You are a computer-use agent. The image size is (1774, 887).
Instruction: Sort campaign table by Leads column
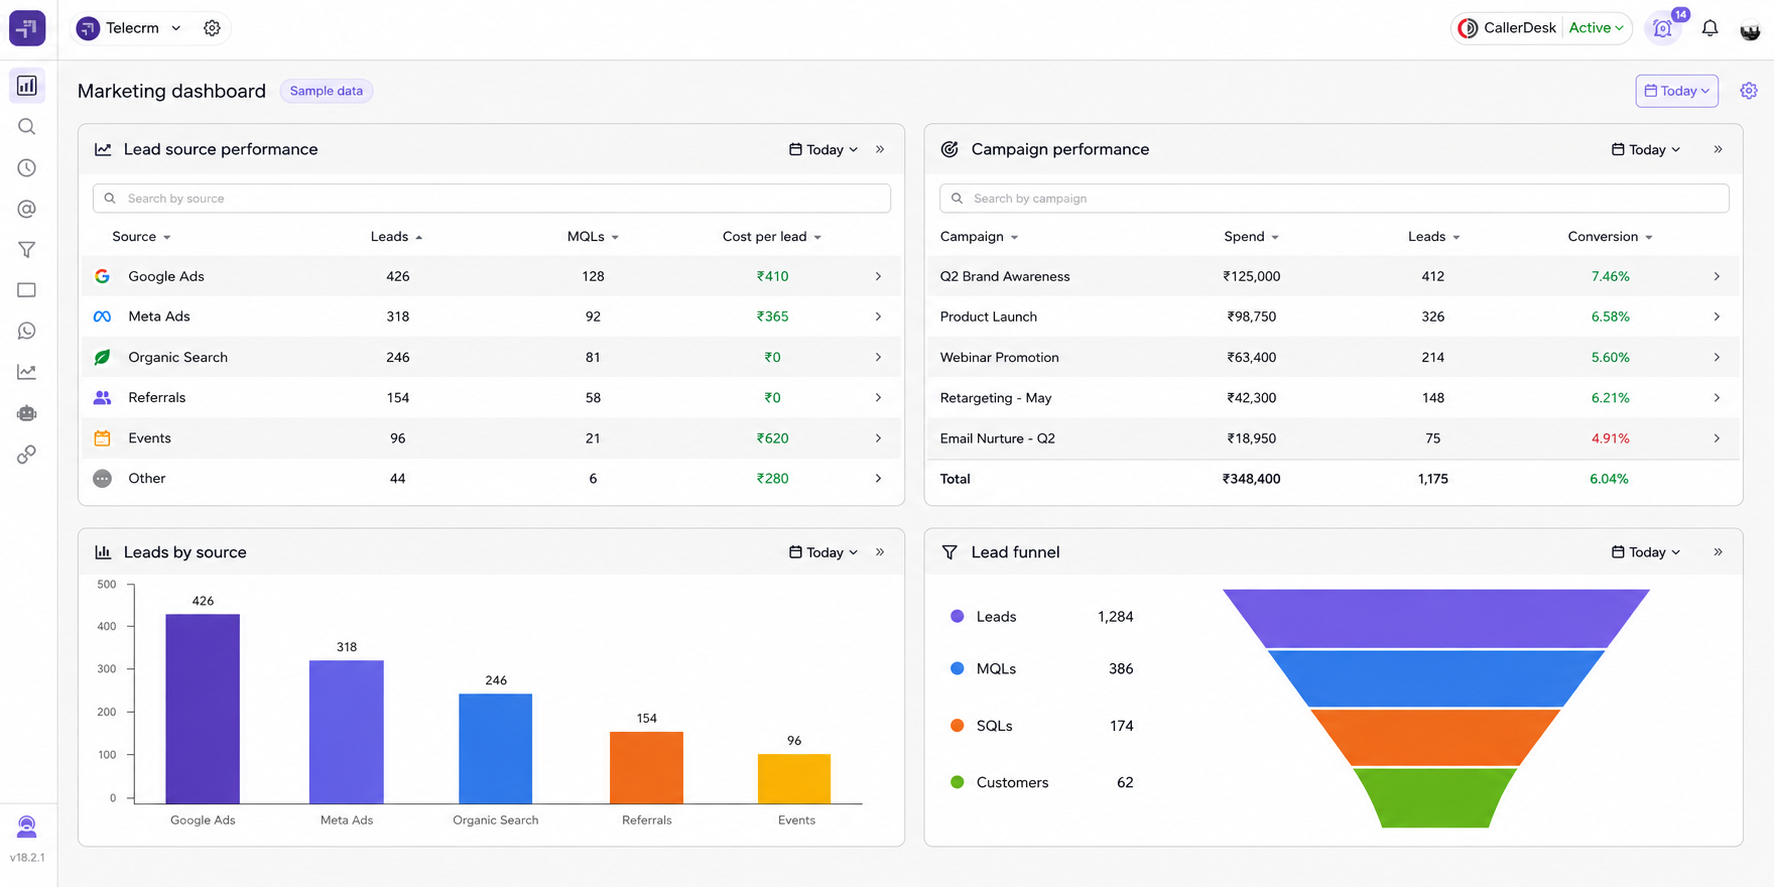pyautogui.click(x=1434, y=237)
